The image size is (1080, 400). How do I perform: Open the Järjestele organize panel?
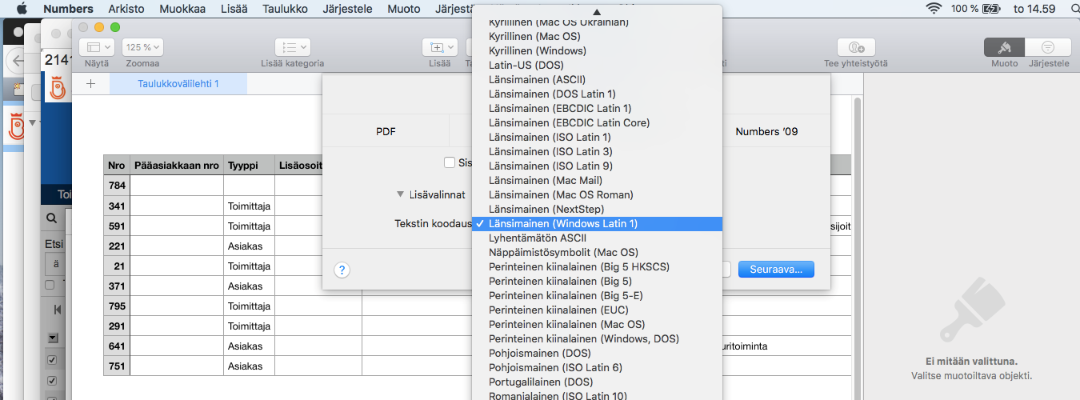[x=1047, y=47]
